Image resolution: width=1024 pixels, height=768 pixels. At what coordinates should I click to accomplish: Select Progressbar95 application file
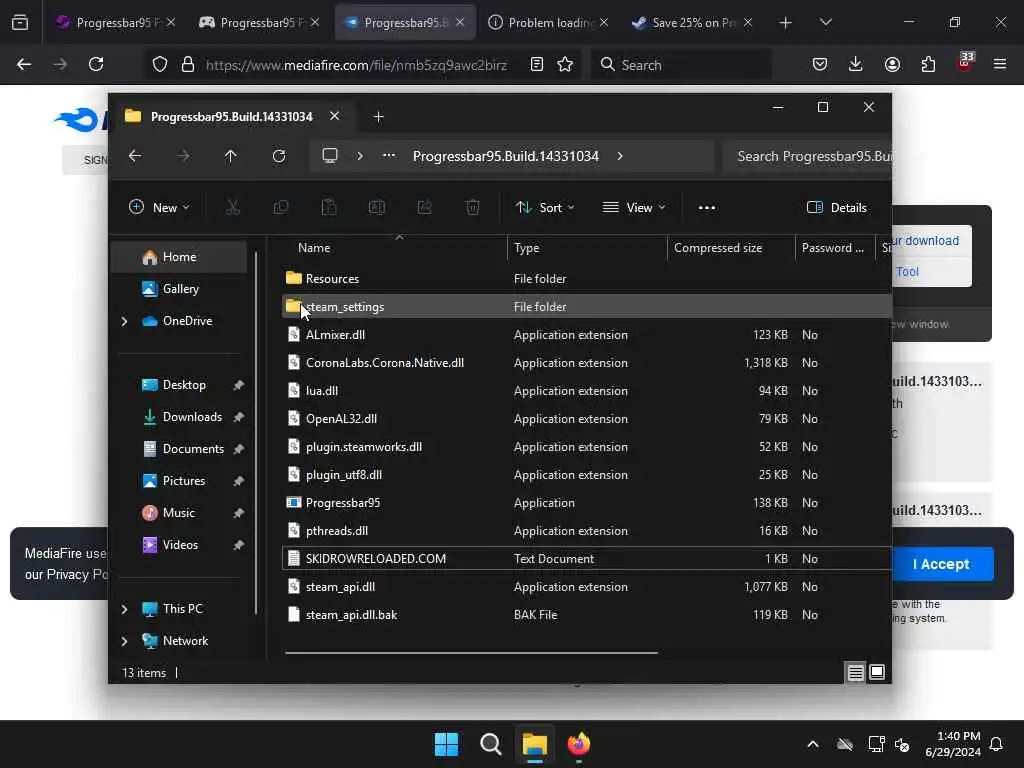587,503
